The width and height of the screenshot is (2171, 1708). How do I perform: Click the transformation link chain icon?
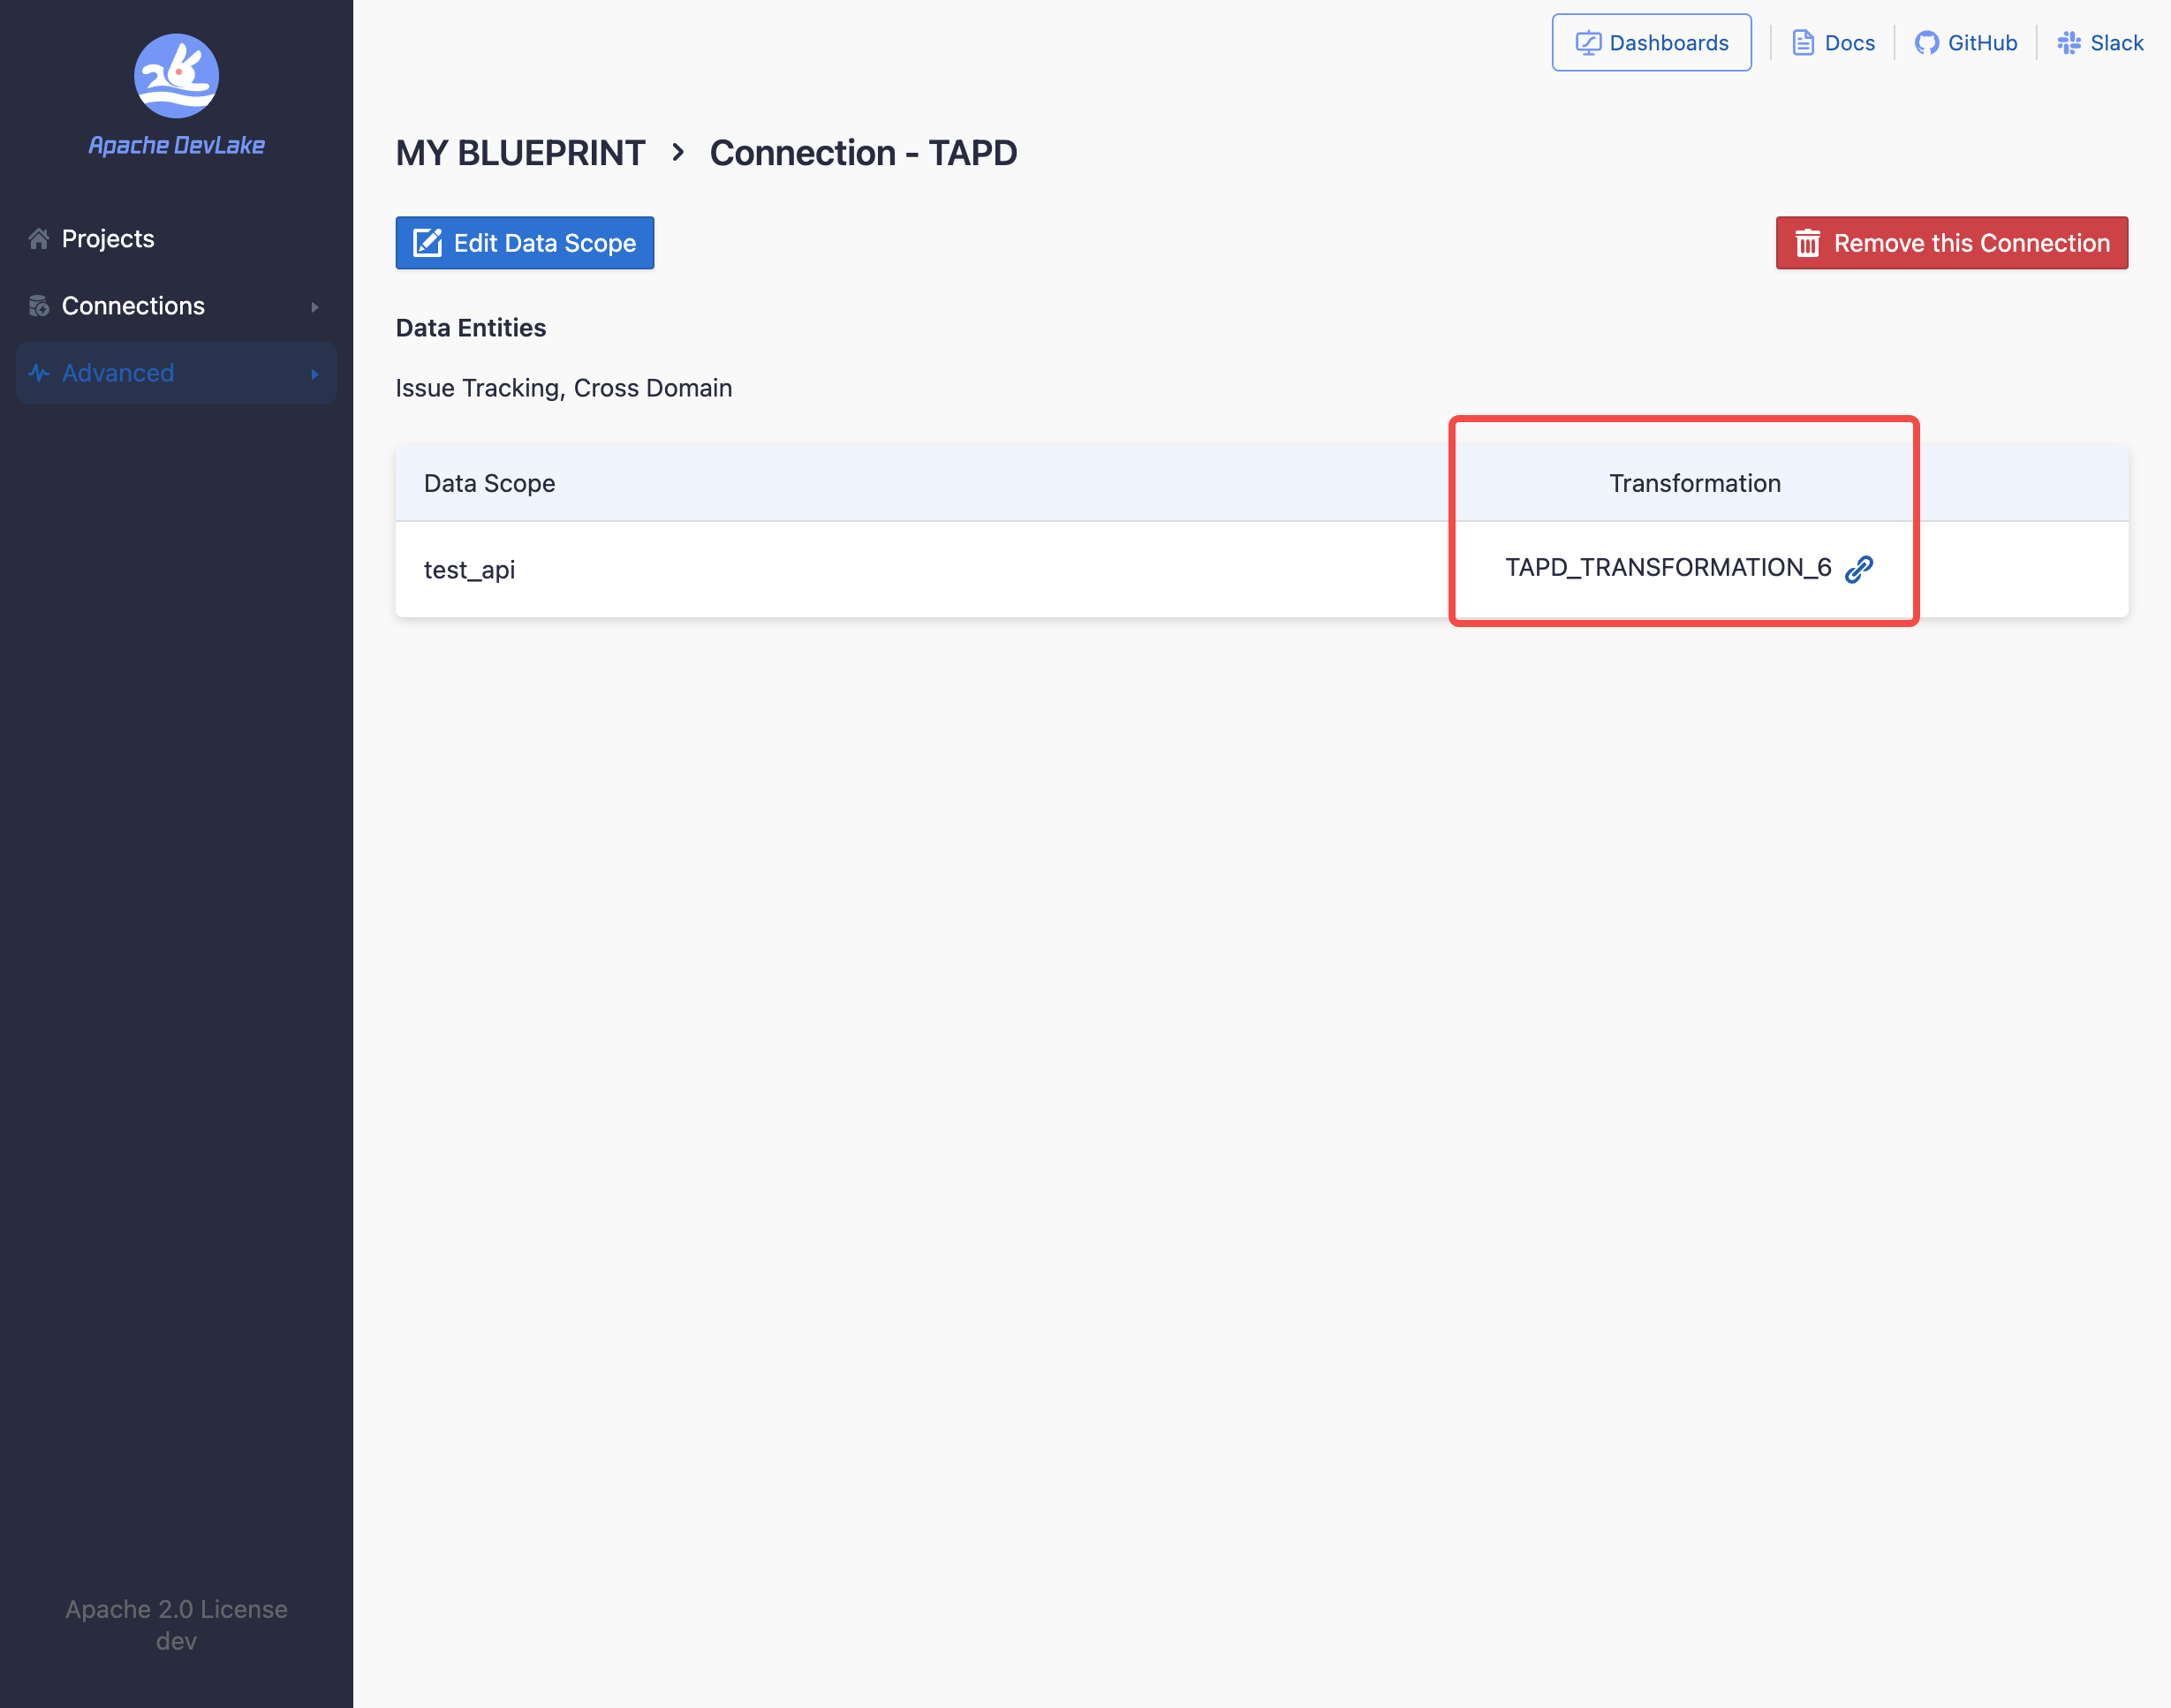click(x=1859, y=569)
